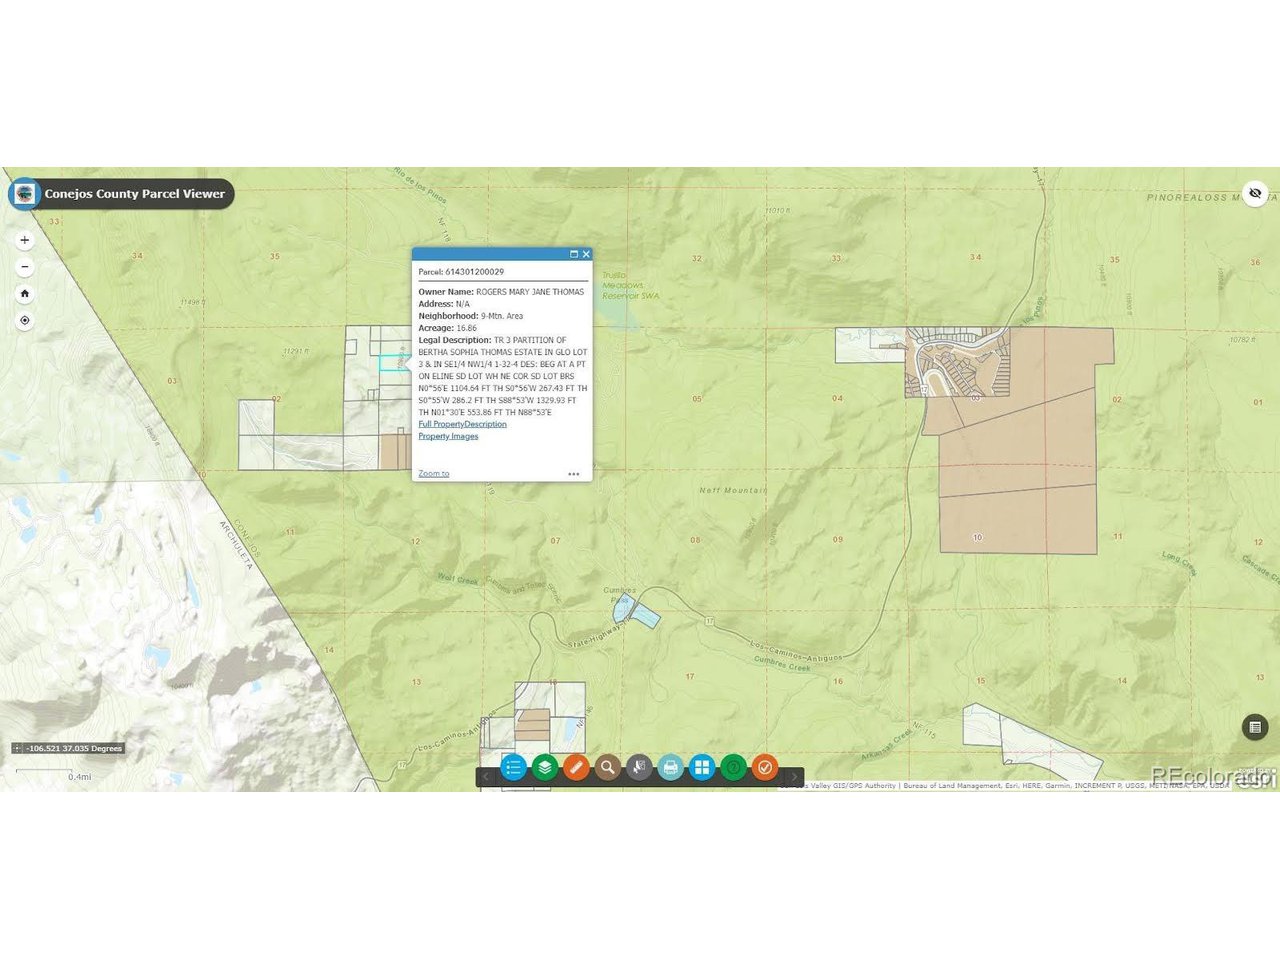Image resolution: width=1280 pixels, height=960 pixels.
Task: Maximize the parcel info popup
Action: (x=574, y=254)
